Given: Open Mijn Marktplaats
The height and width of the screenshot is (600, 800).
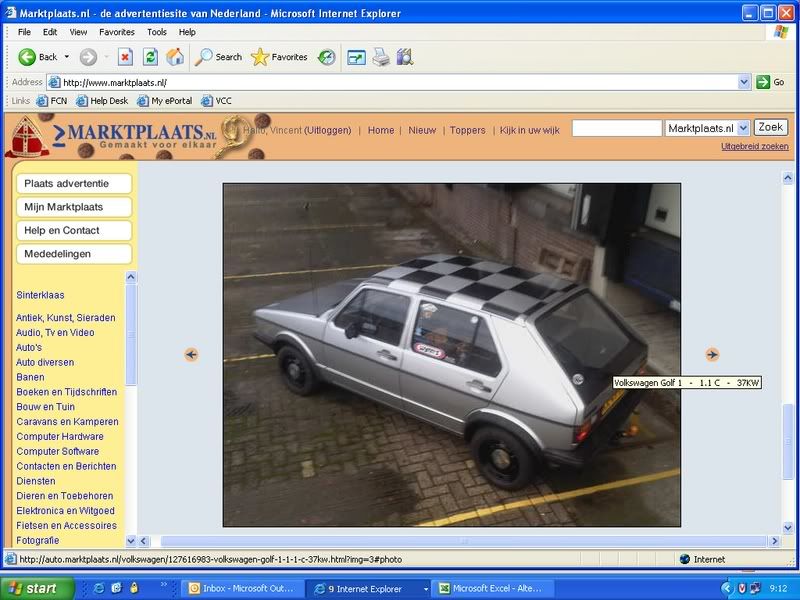Looking at the screenshot, I should 74,207.
